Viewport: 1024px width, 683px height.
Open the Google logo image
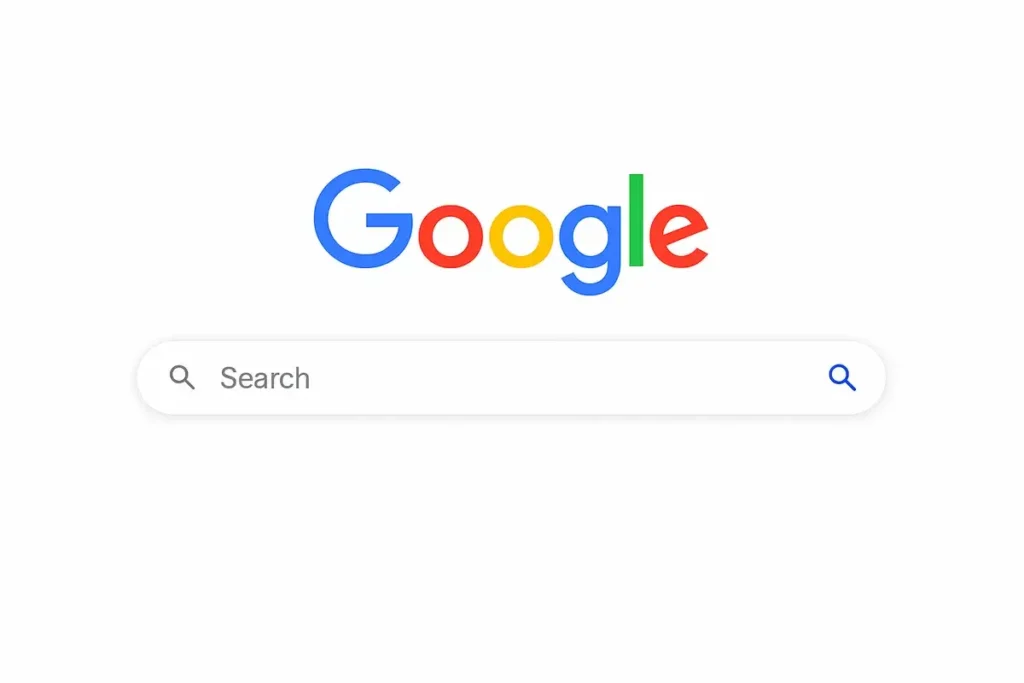click(511, 232)
